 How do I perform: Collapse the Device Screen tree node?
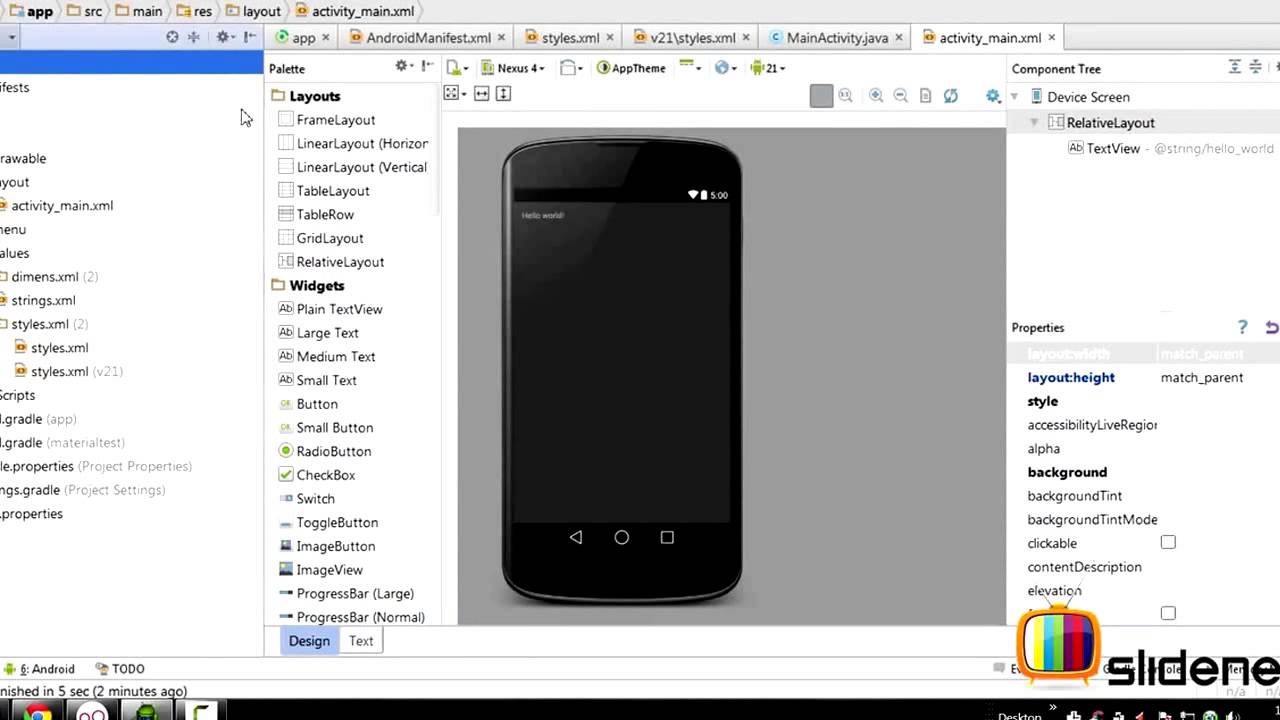point(1014,97)
